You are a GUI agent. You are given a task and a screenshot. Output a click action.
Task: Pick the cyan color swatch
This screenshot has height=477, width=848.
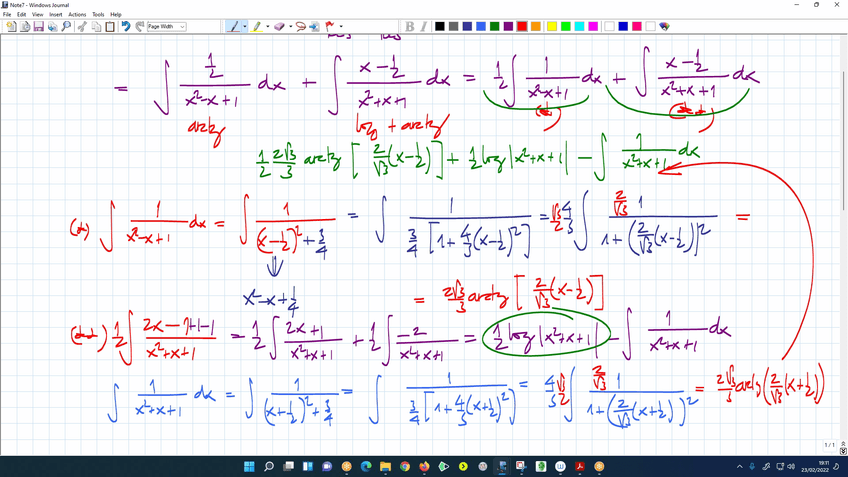579,26
